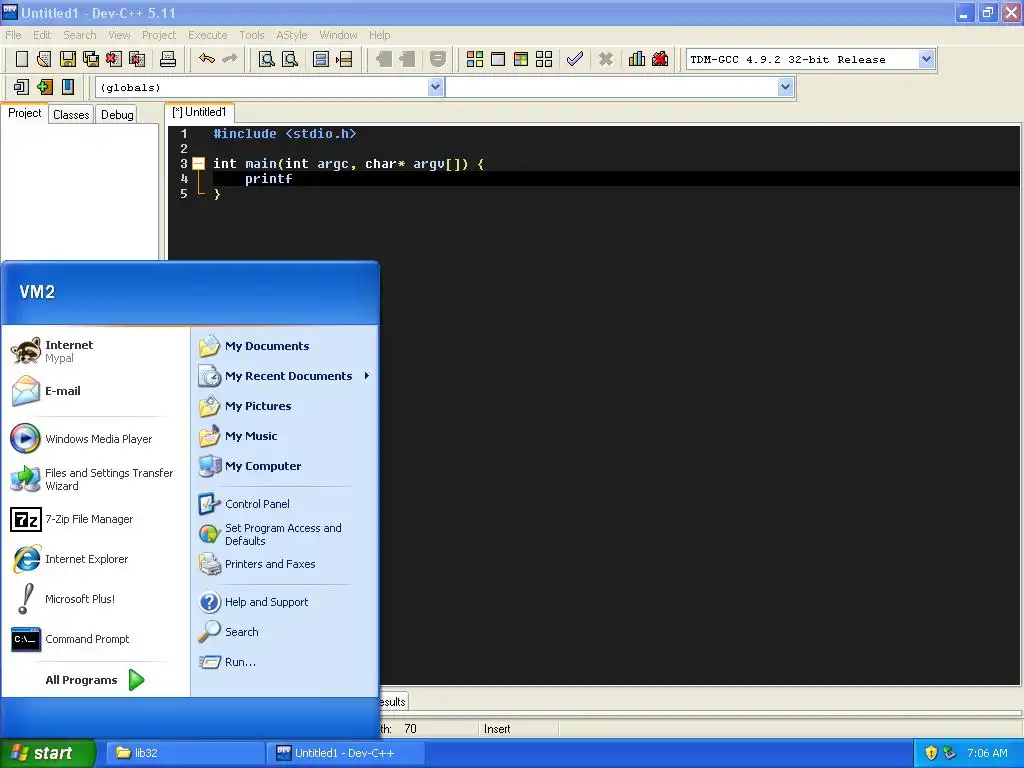
Task: Open the View menu
Action: (119, 35)
